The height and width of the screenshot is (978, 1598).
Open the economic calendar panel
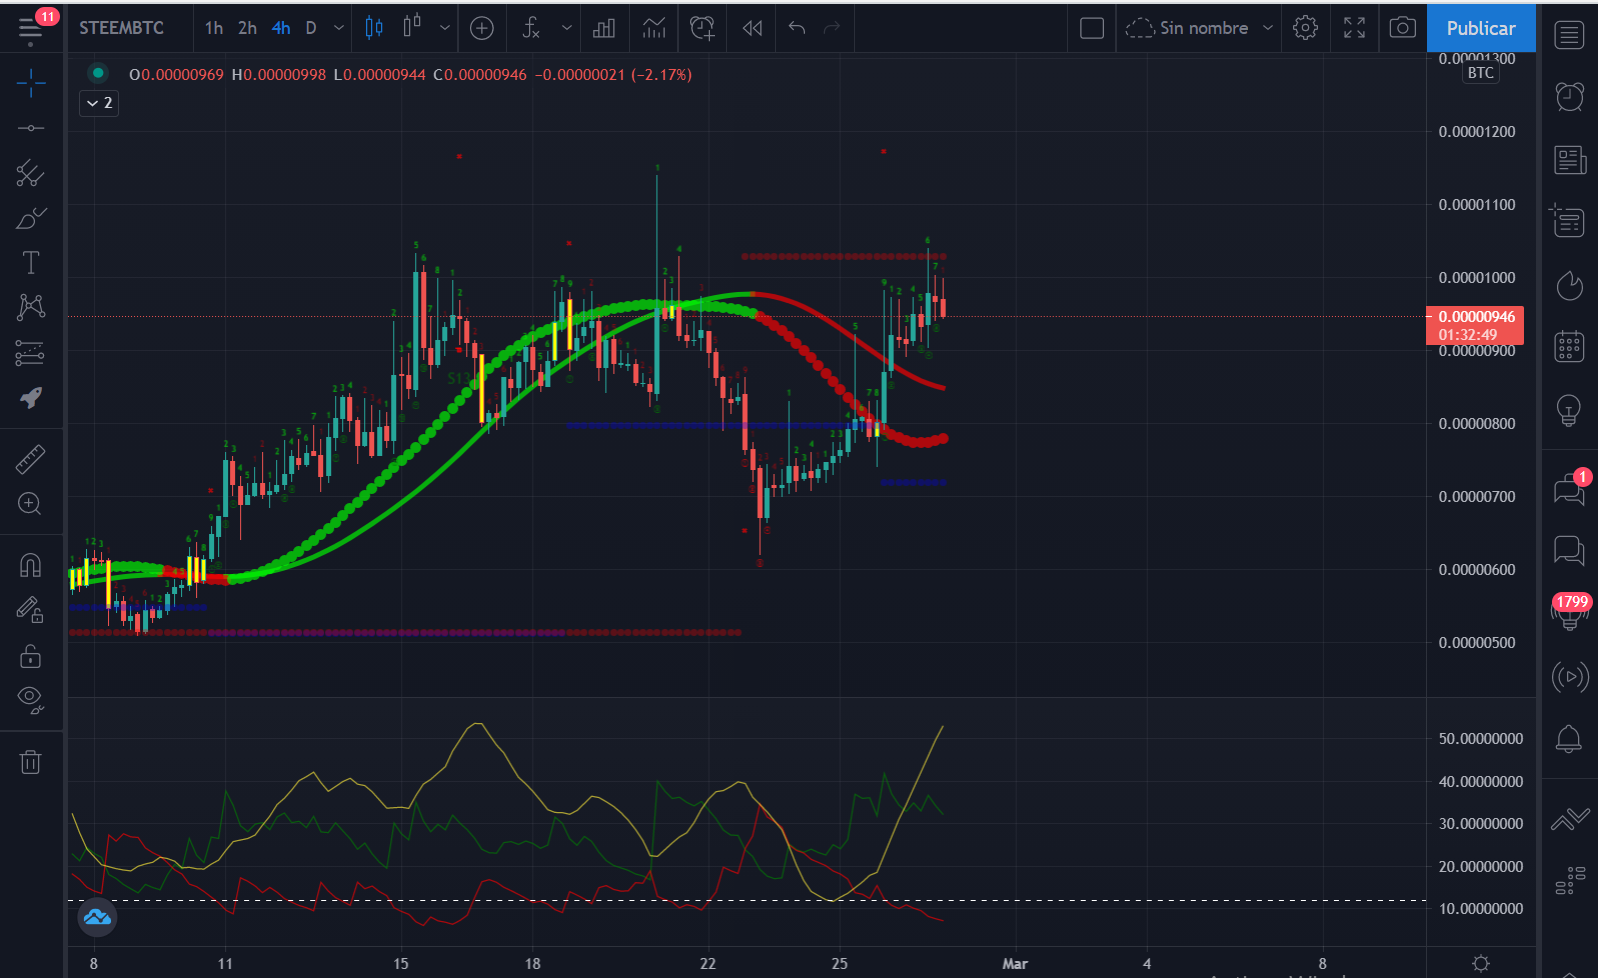1569,346
